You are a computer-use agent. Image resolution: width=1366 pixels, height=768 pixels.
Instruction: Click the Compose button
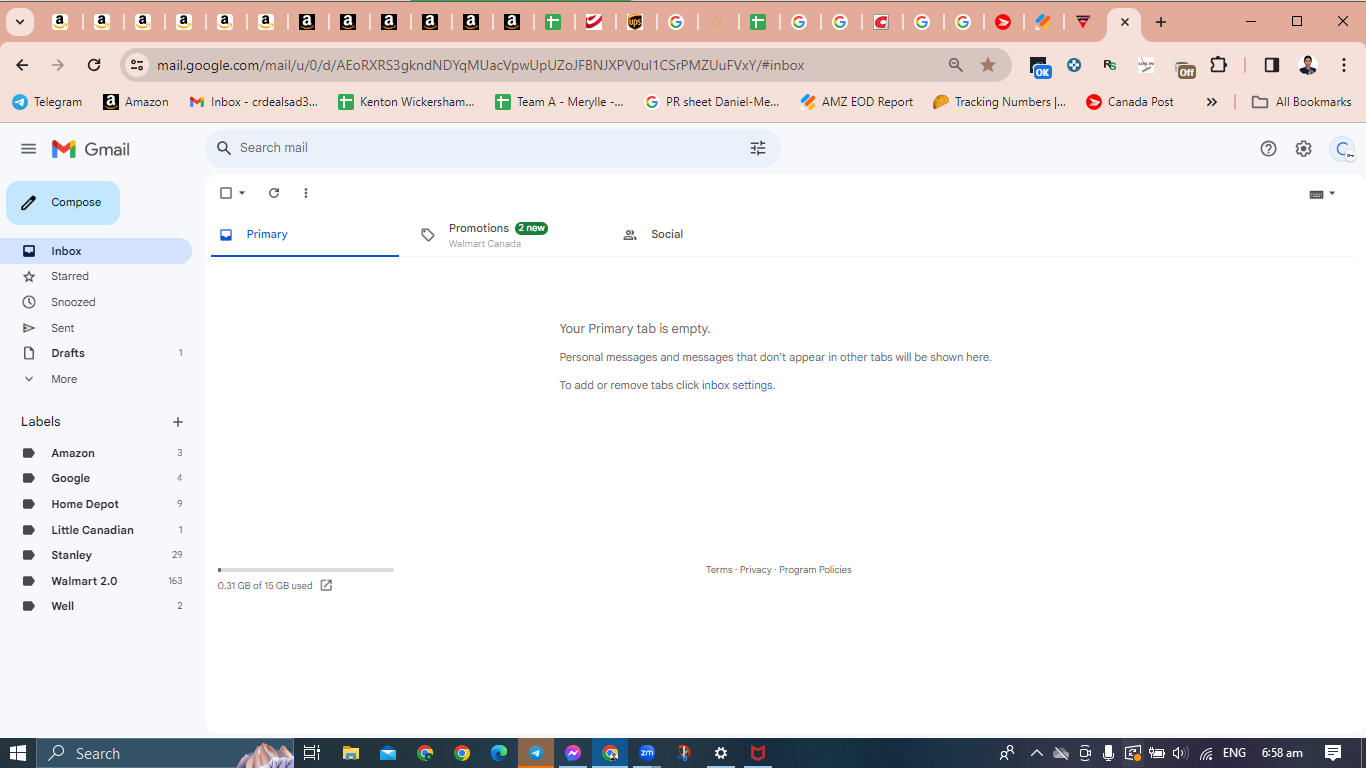click(x=63, y=203)
